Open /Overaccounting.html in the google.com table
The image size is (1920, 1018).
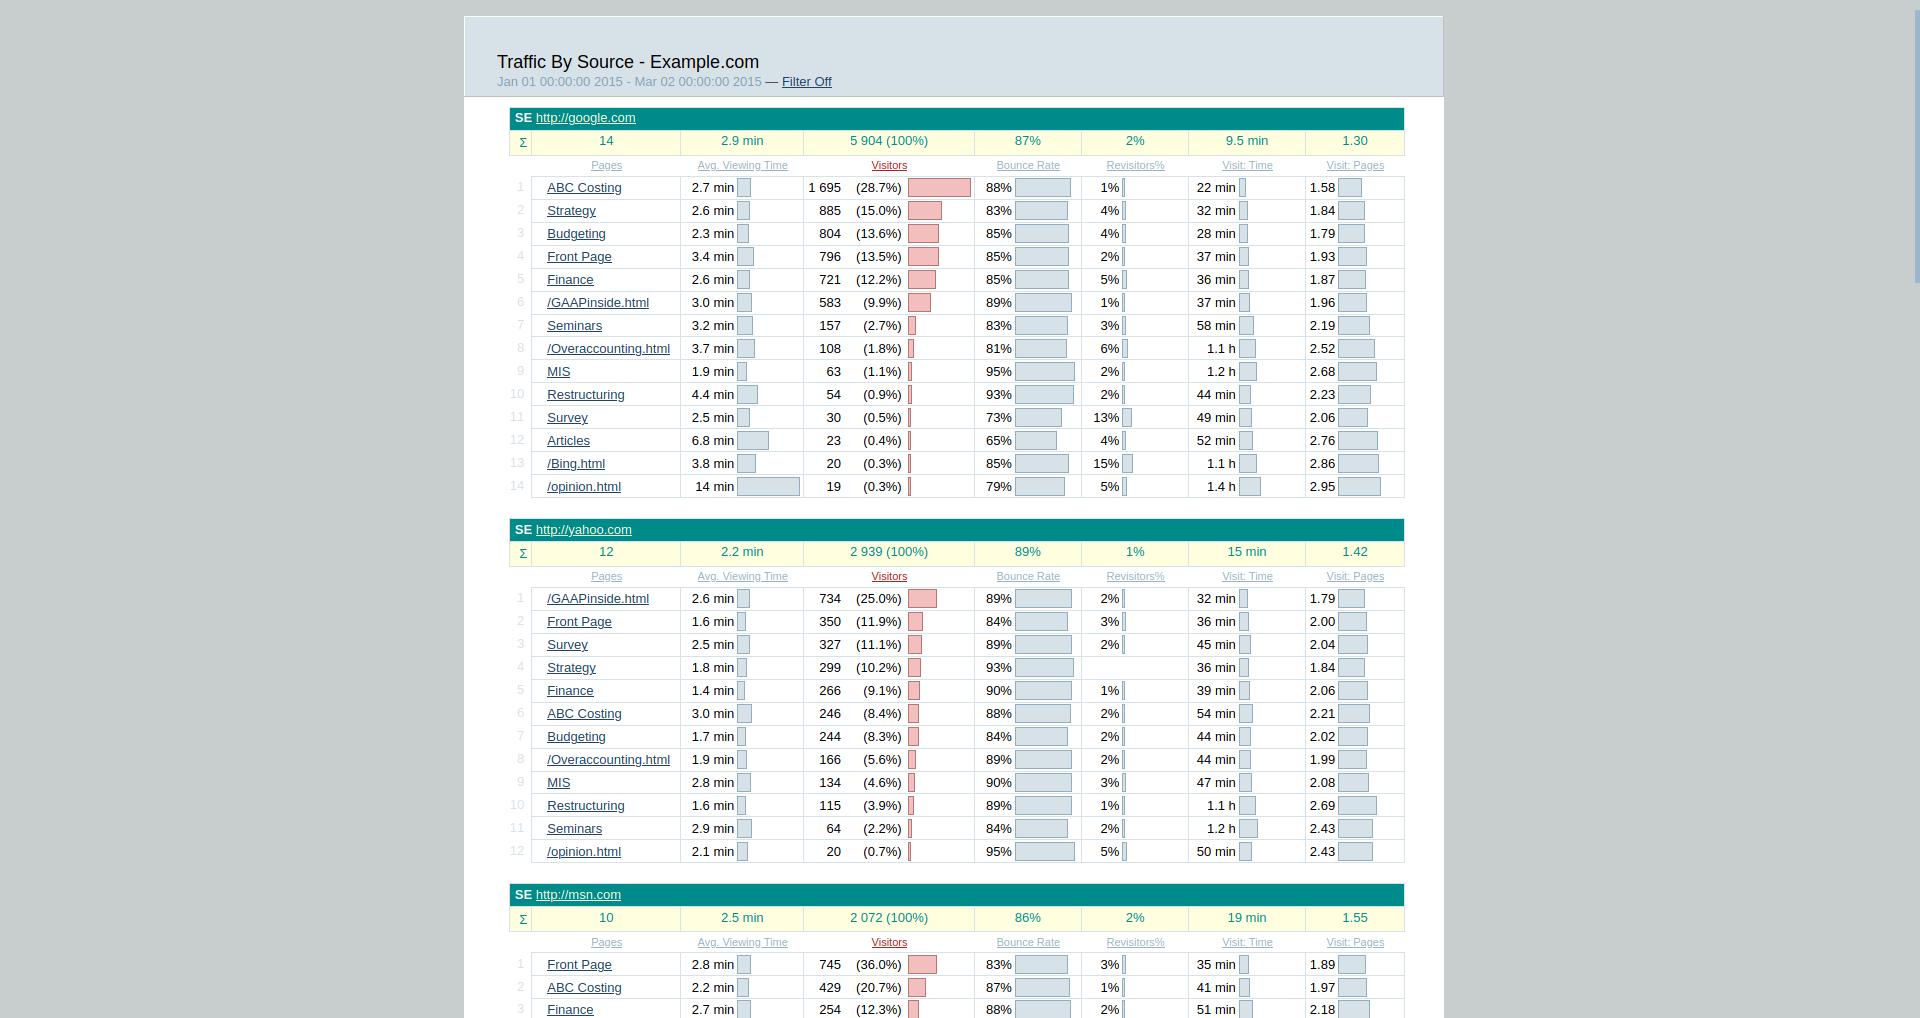[x=608, y=349]
